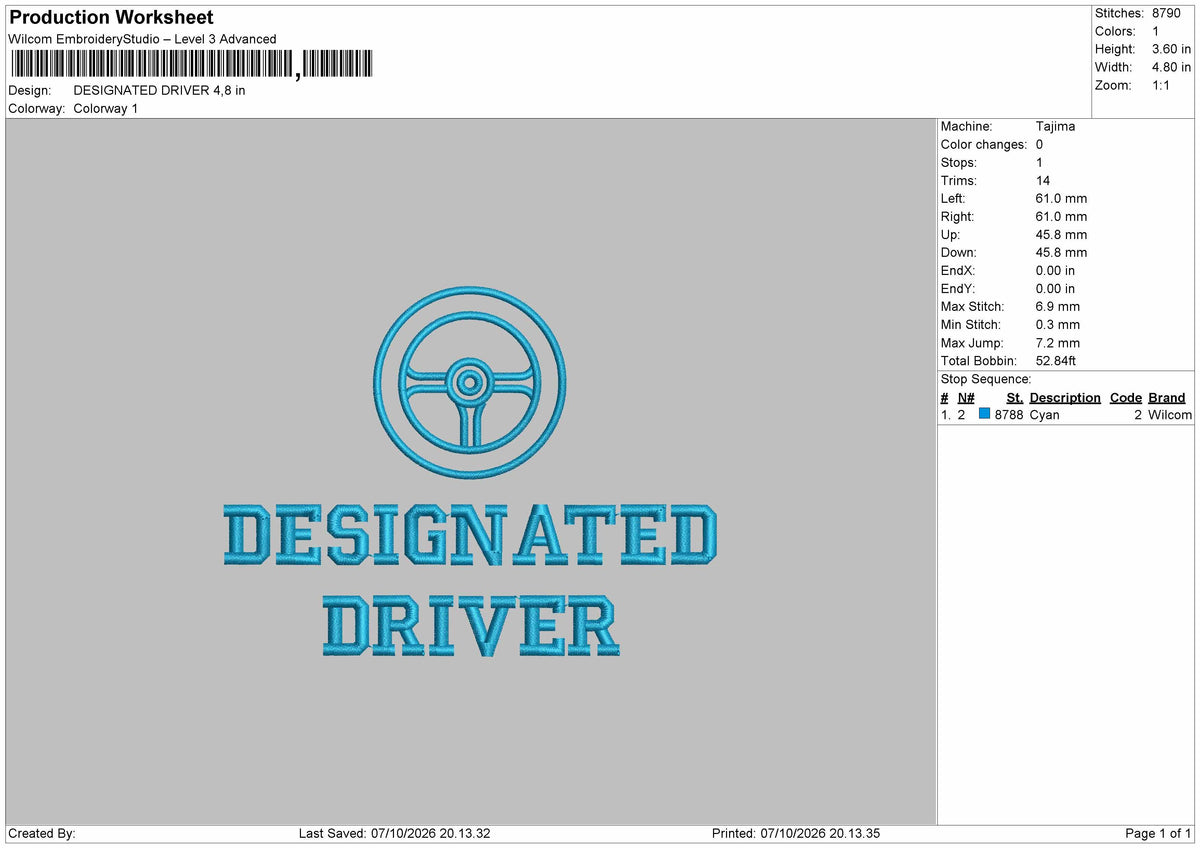Screen dimensions: 1200x848
Task: Click the Trims value 14
Action: click(x=1043, y=180)
